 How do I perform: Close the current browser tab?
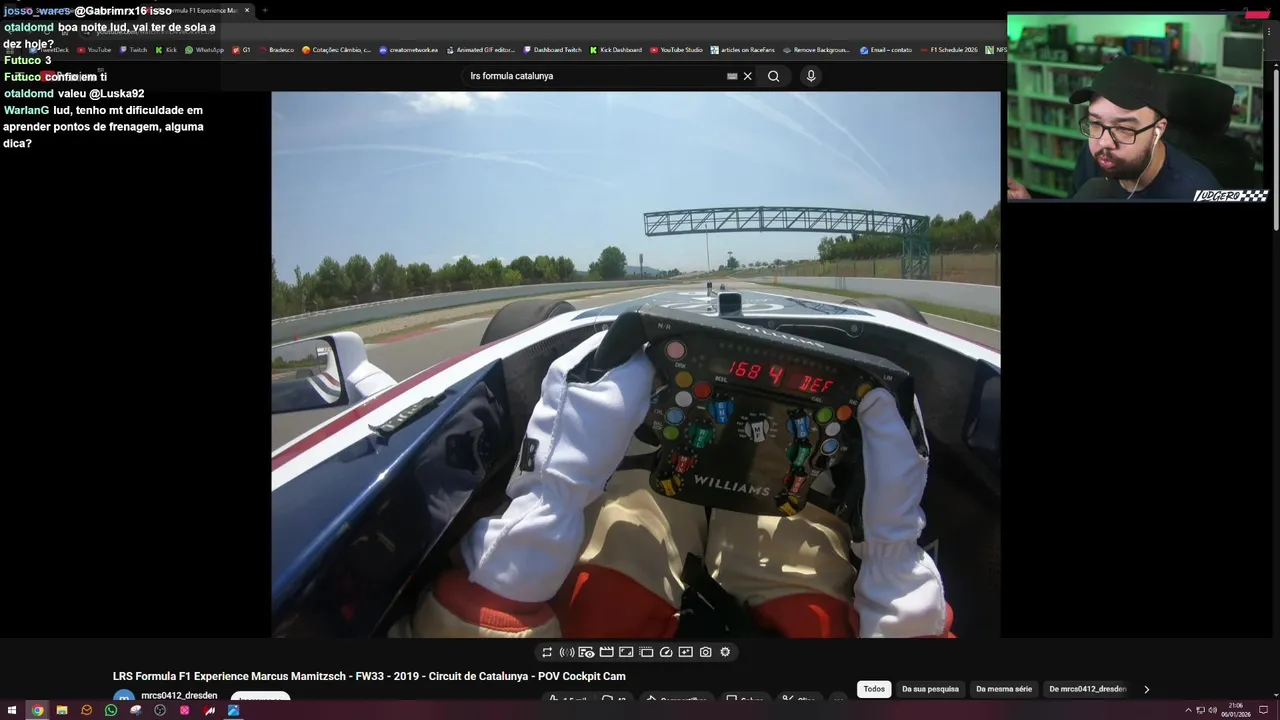click(x=247, y=10)
